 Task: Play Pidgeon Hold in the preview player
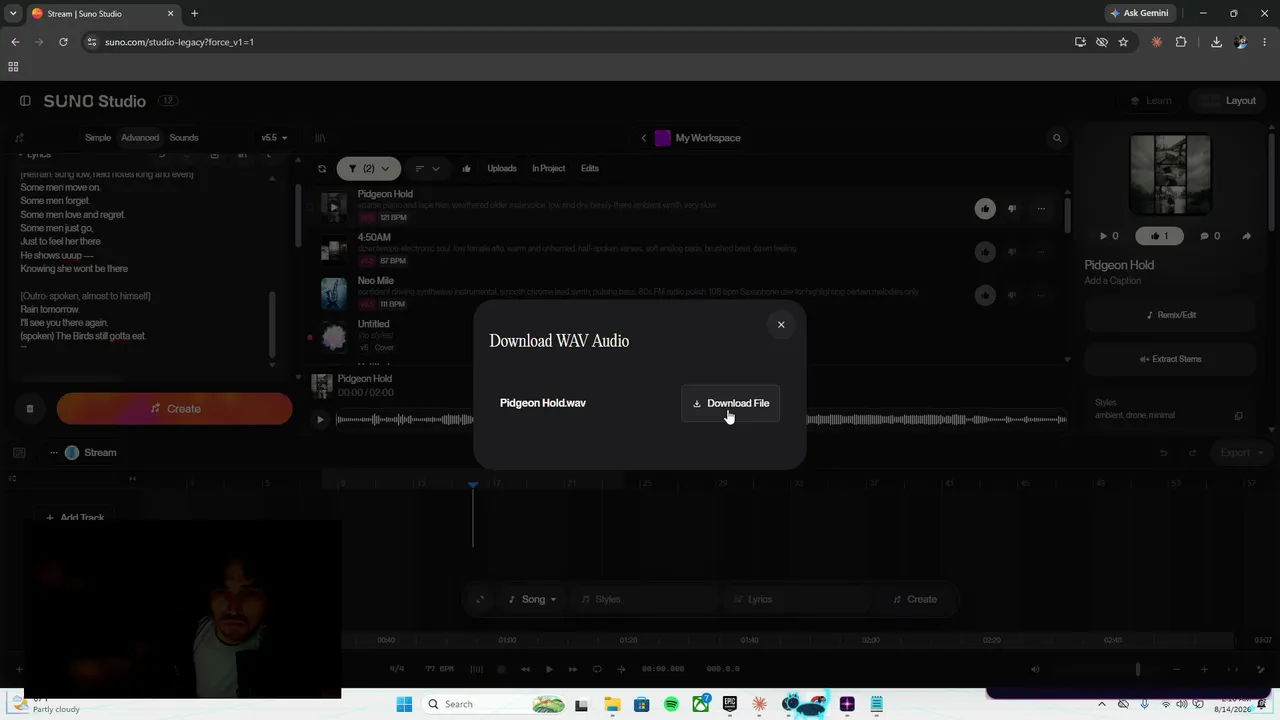[320, 420]
